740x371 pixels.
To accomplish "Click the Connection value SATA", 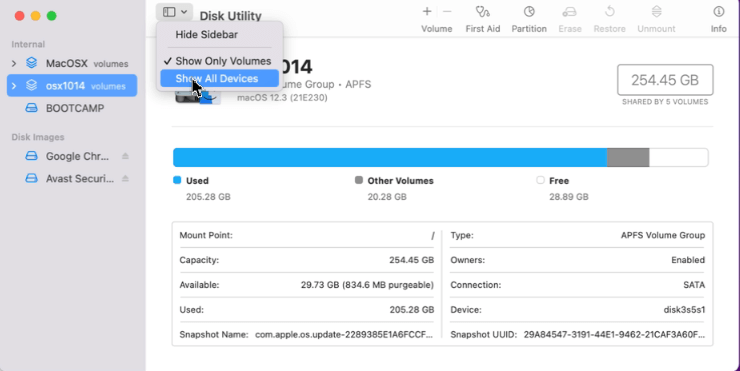I will pyautogui.click(x=694, y=285).
